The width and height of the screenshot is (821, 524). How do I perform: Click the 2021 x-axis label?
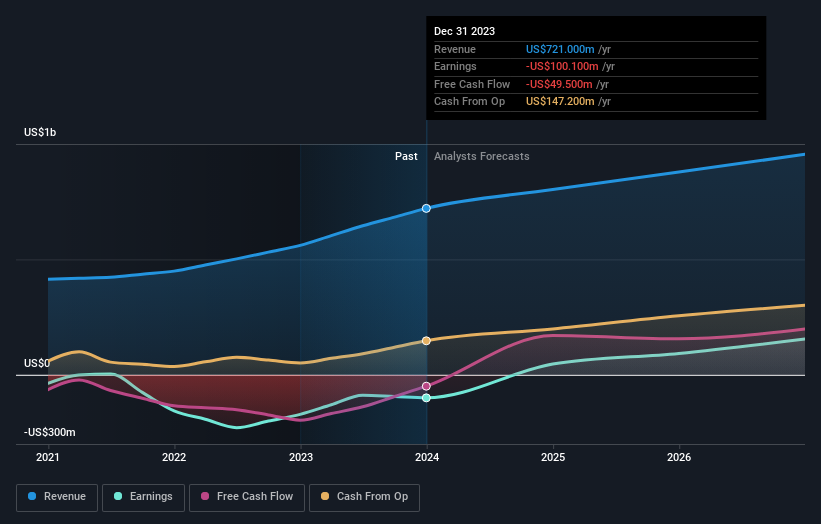tap(48, 458)
